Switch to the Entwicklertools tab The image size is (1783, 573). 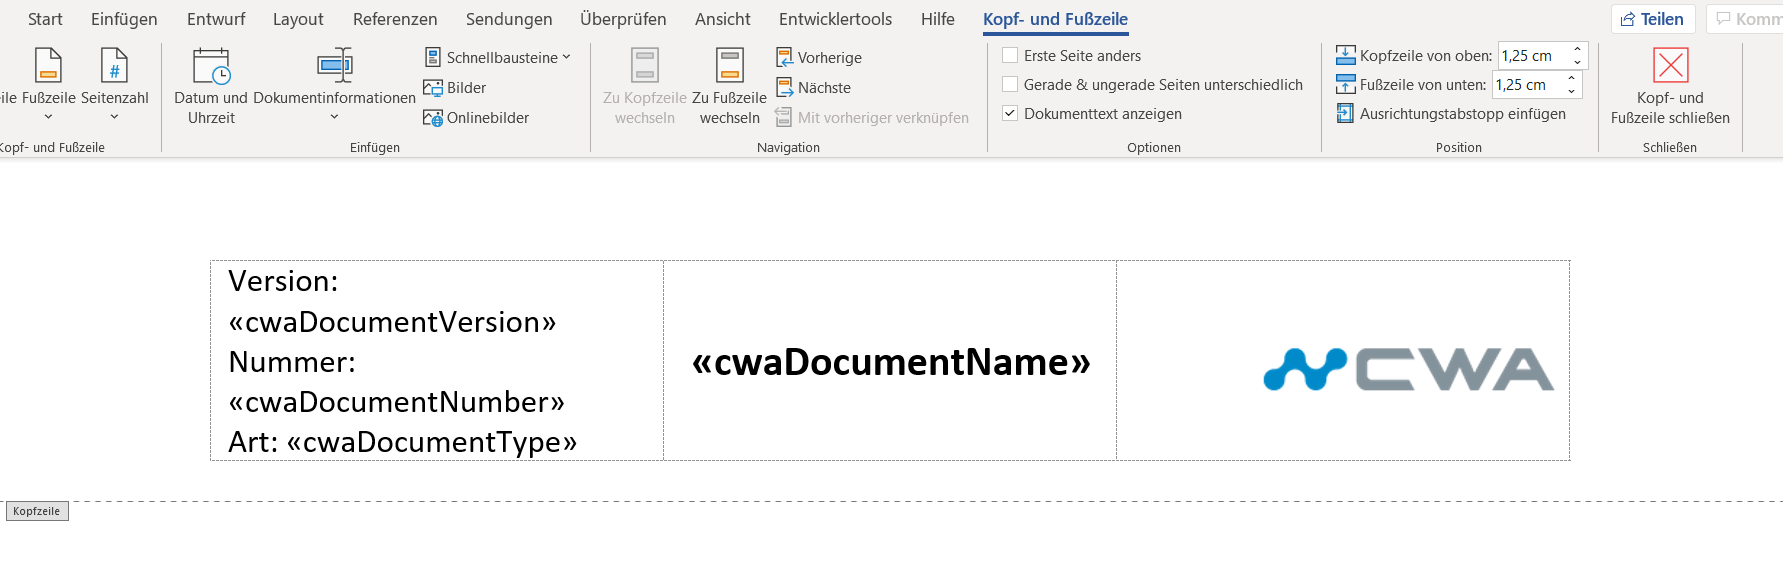pyautogui.click(x=835, y=19)
